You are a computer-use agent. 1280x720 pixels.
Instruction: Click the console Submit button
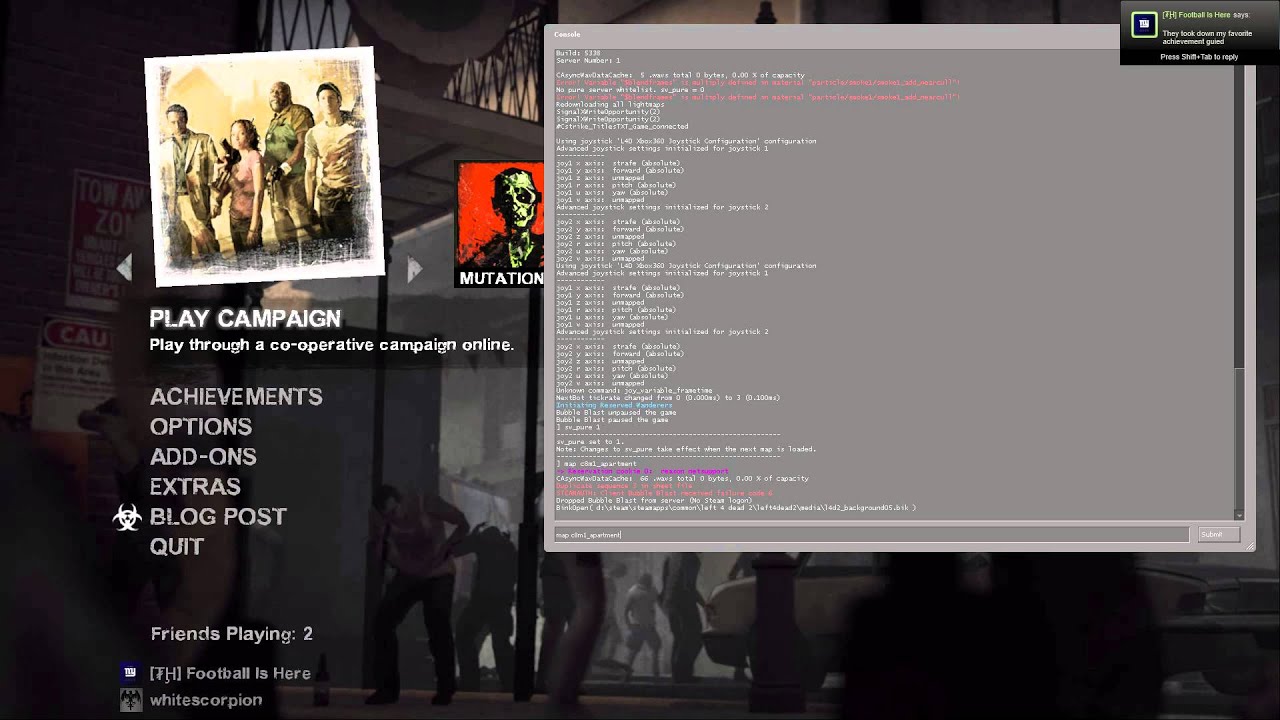[1218, 535]
